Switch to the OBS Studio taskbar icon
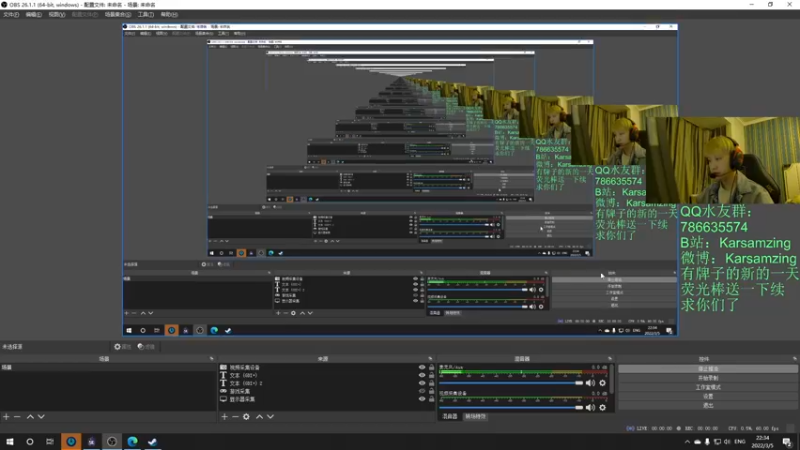 tap(112, 442)
